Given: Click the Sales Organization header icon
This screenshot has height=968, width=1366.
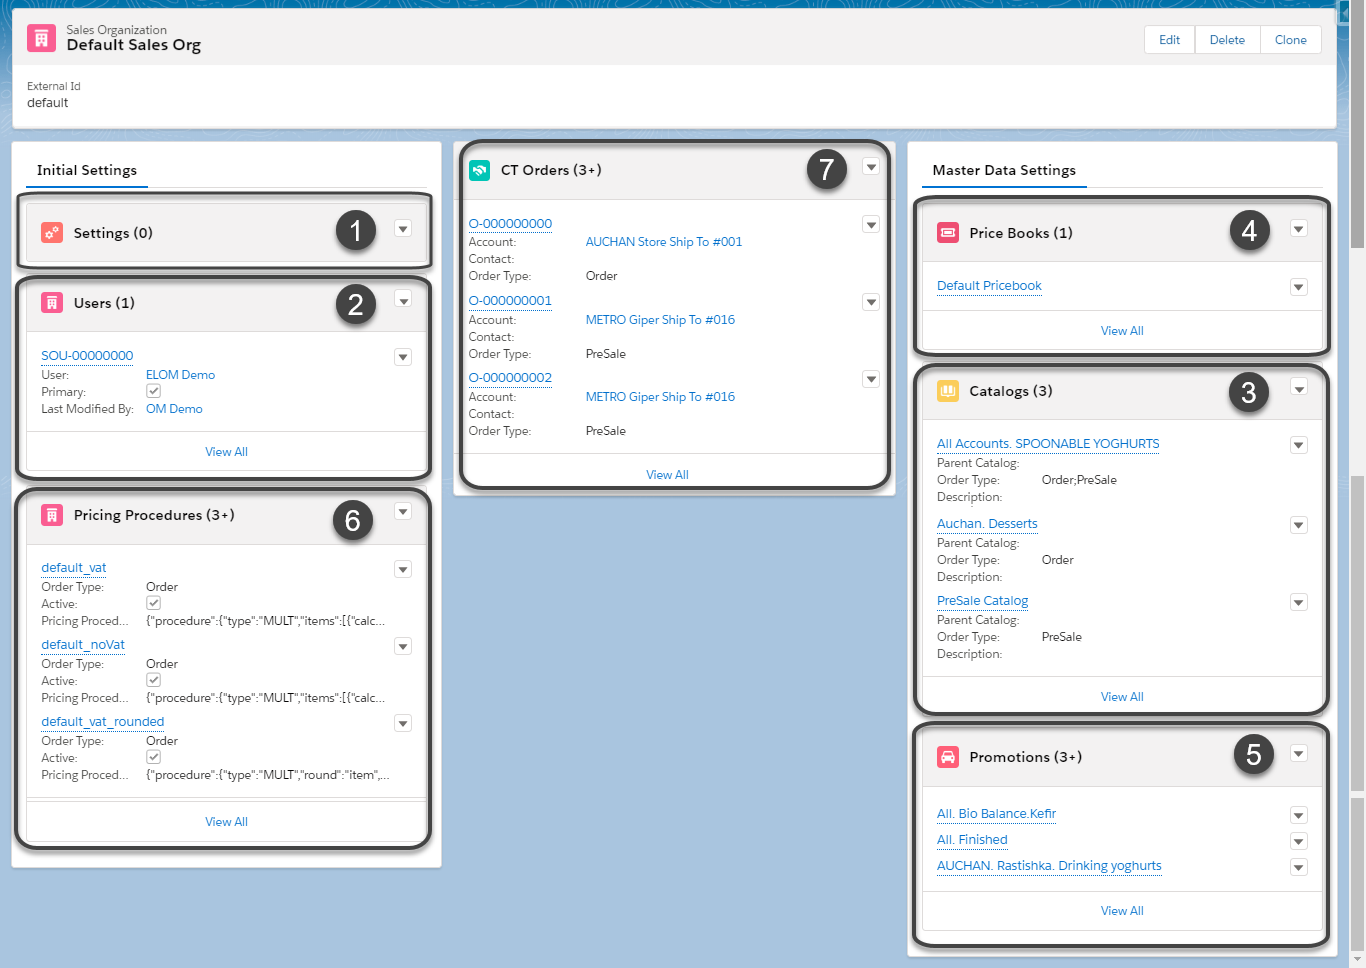Looking at the screenshot, I should pyautogui.click(x=40, y=38).
